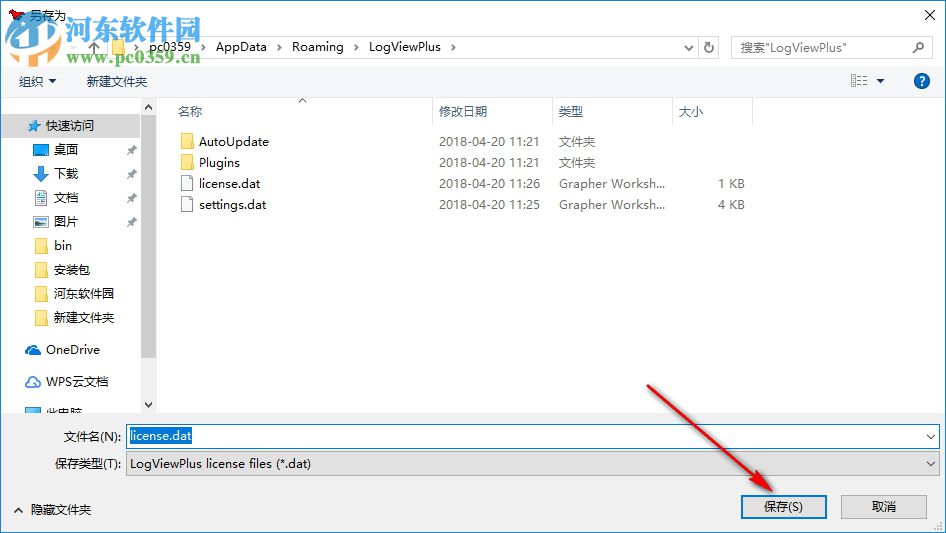
Task: Expand chevron after LogViewPlus breadcrumb
Action: pos(453,47)
